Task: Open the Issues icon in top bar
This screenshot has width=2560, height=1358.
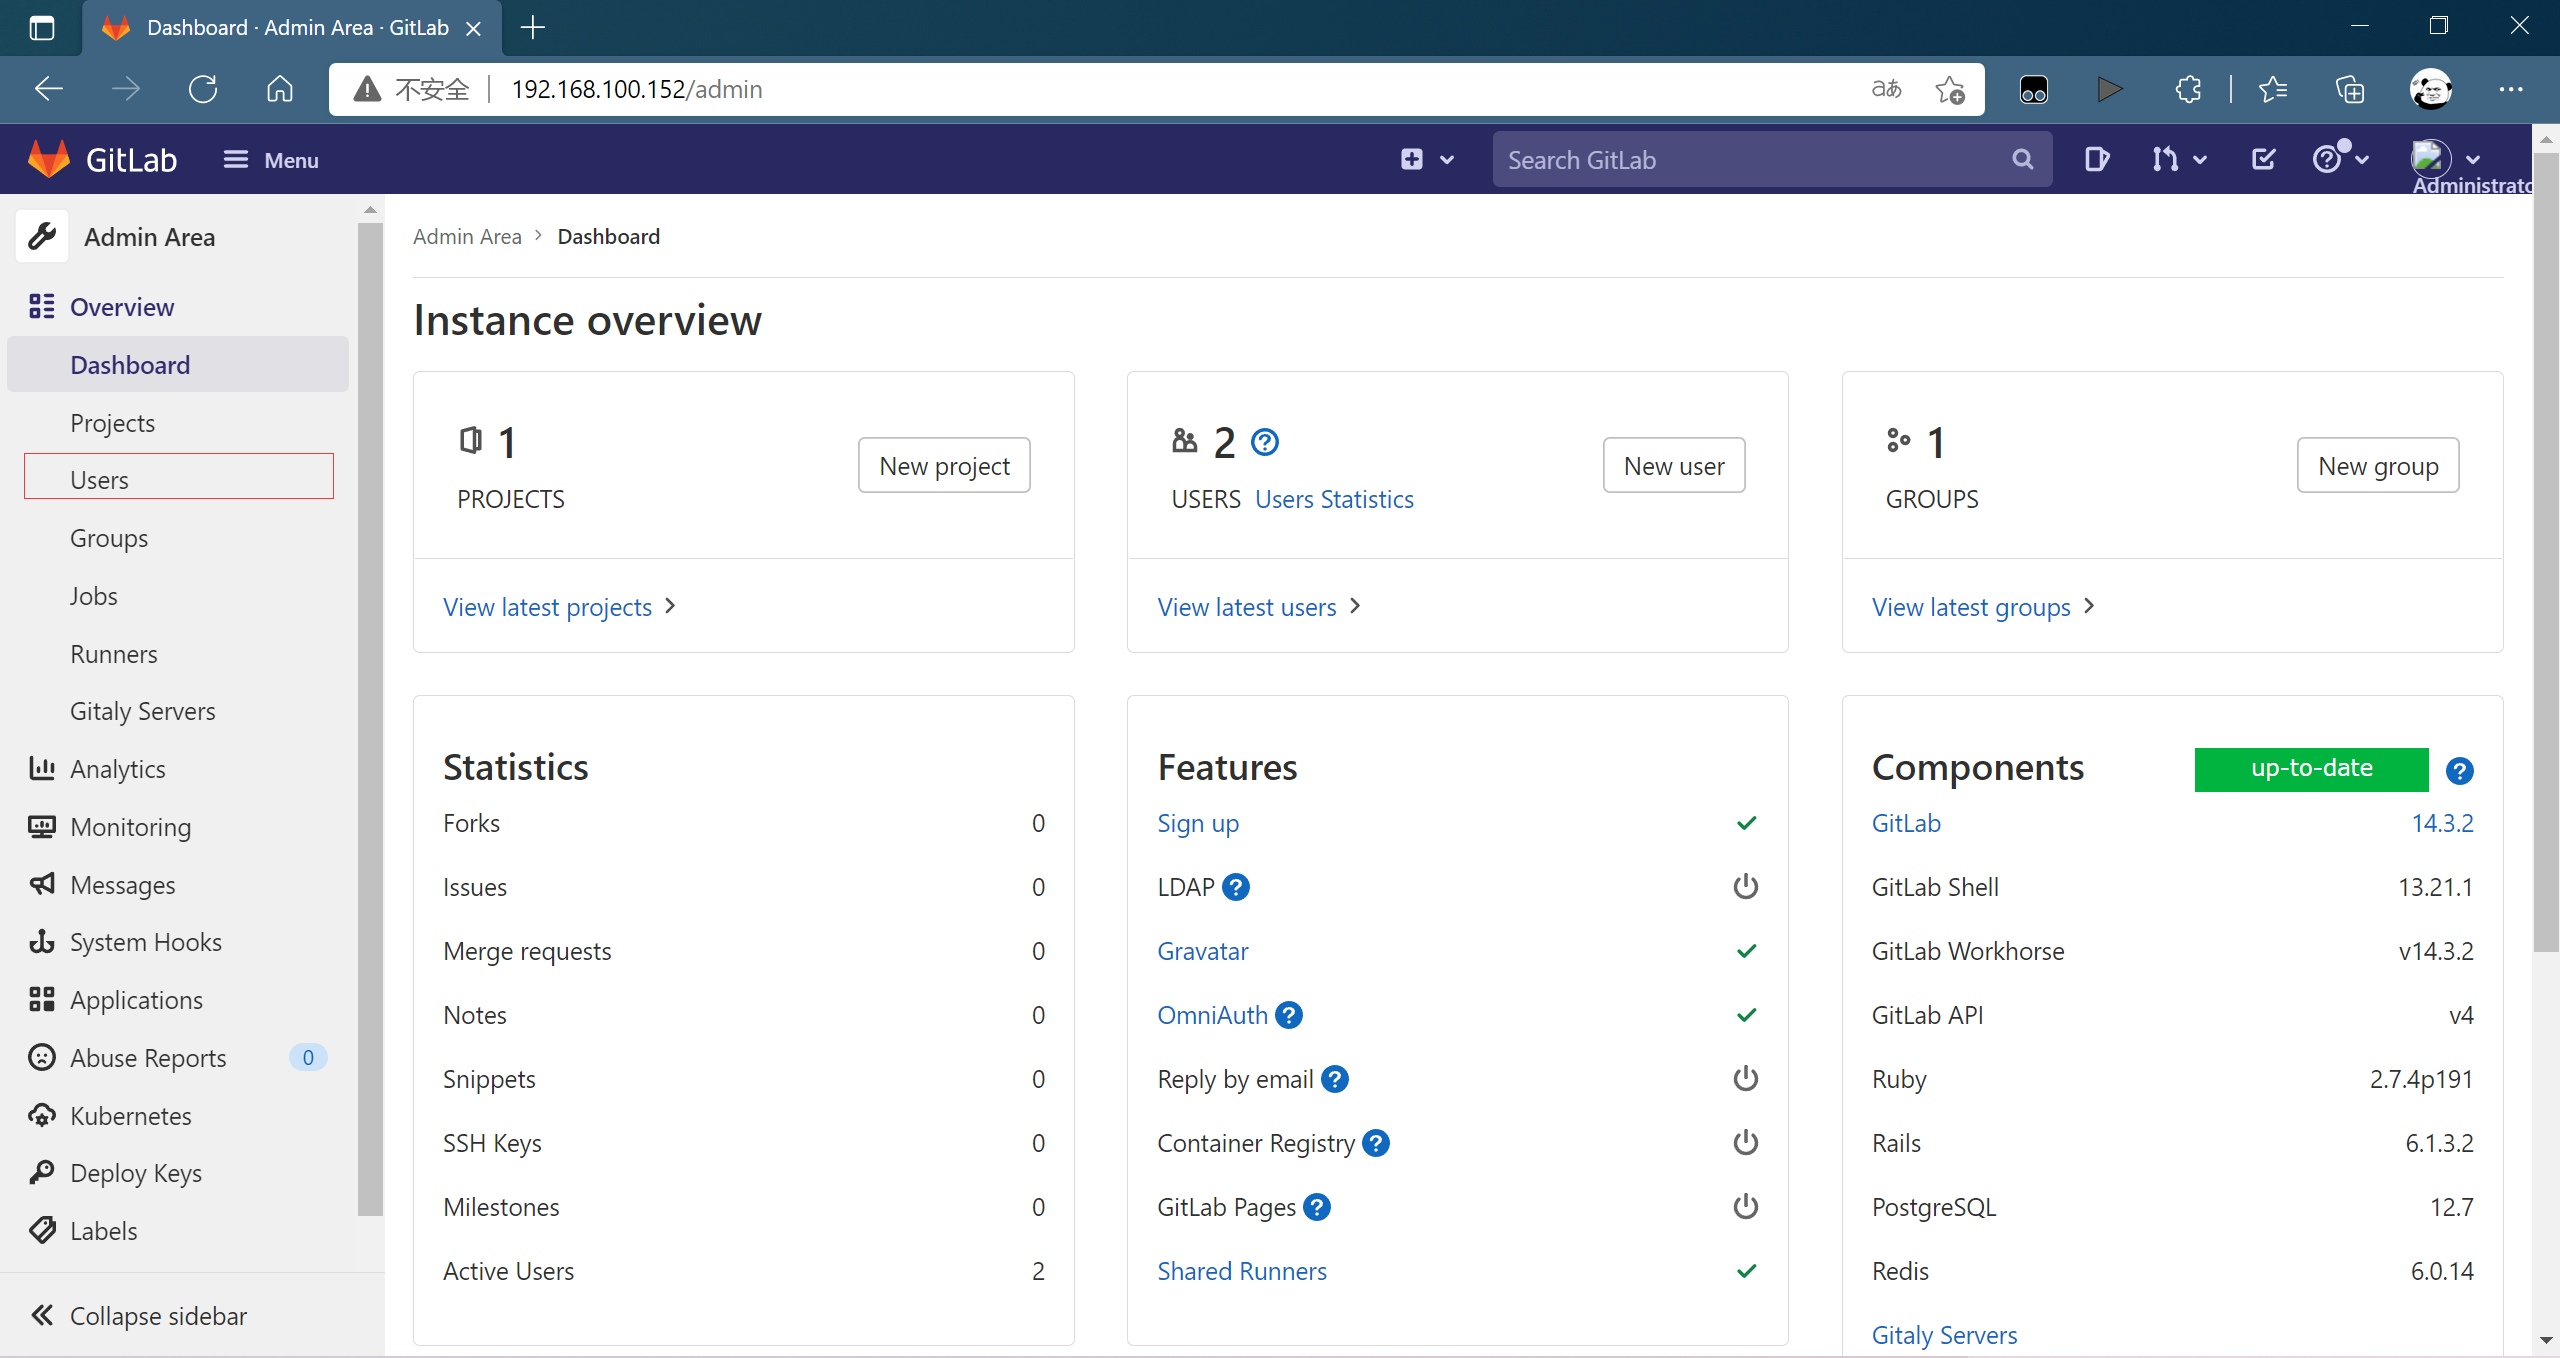Action: coord(2096,159)
